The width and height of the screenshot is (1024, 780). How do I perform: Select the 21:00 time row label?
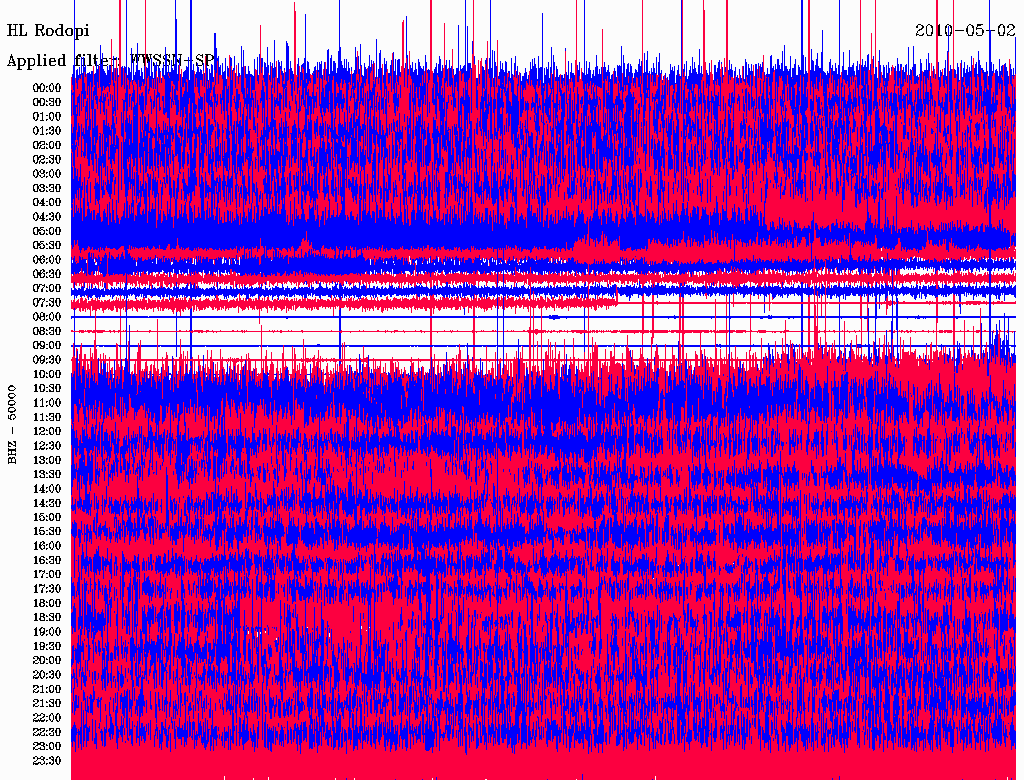pos(47,689)
